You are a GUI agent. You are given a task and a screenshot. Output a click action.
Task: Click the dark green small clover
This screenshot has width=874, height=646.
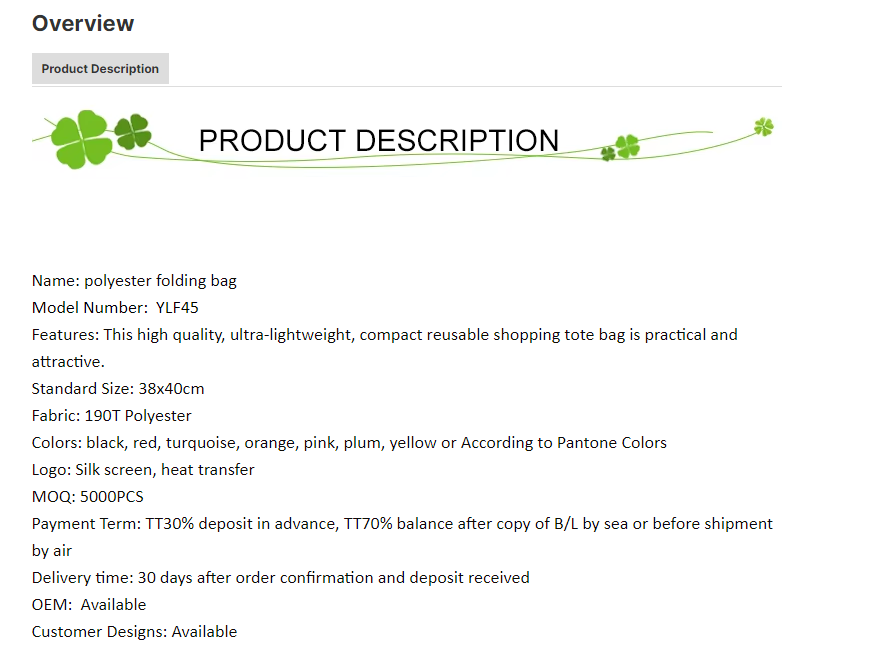click(133, 132)
